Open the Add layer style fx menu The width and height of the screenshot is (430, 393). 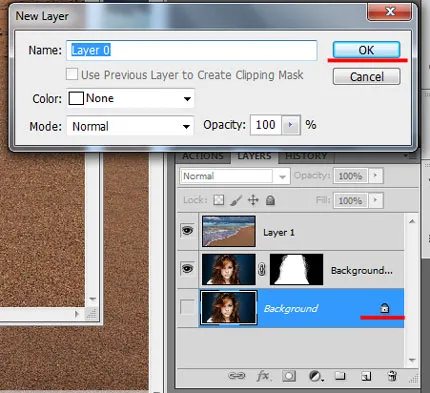click(263, 376)
